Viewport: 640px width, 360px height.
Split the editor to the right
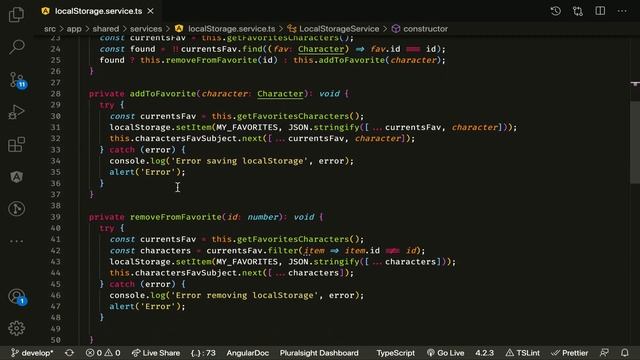[x=600, y=11]
